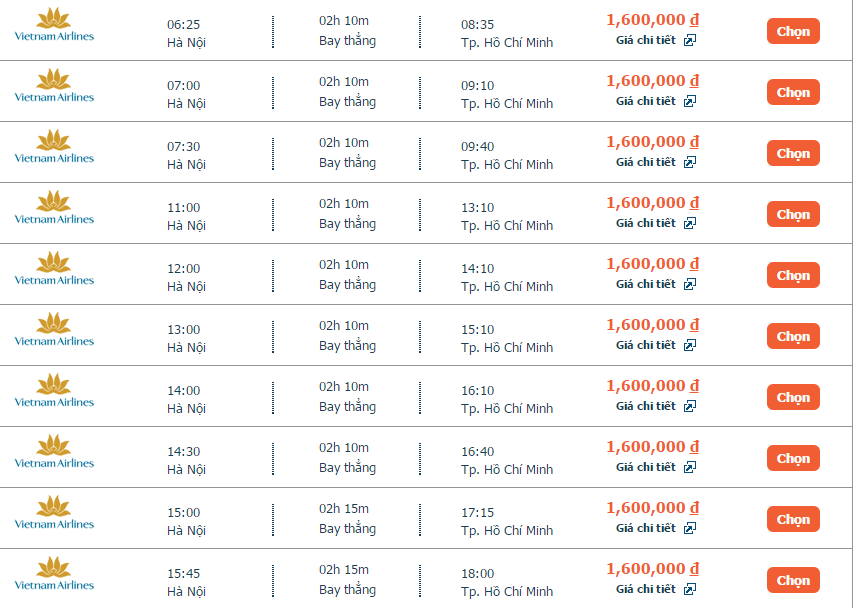Click Vietnam Airlines logo on 13:00 row
The width and height of the screenshot is (854, 608).
pyautogui.click(x=54, y=330)
